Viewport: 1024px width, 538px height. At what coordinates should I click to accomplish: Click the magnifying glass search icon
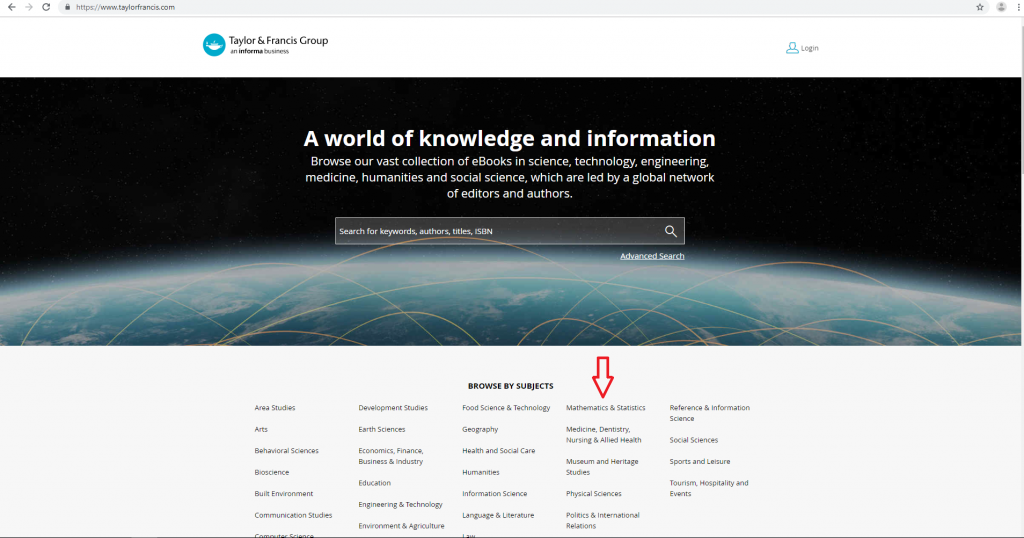(x=671, y=231)
